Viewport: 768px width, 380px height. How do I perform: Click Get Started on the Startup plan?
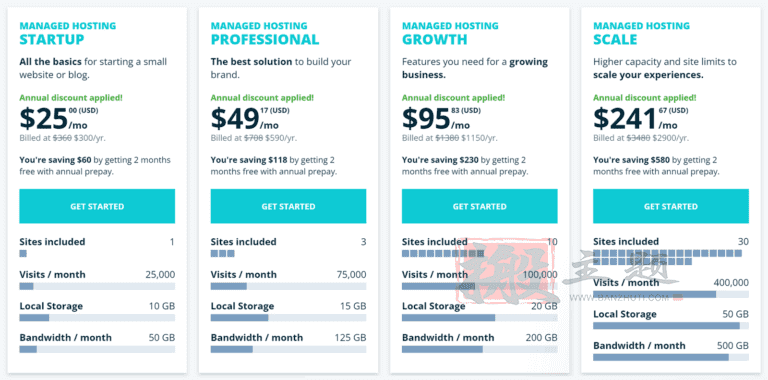tap(97, 206)
